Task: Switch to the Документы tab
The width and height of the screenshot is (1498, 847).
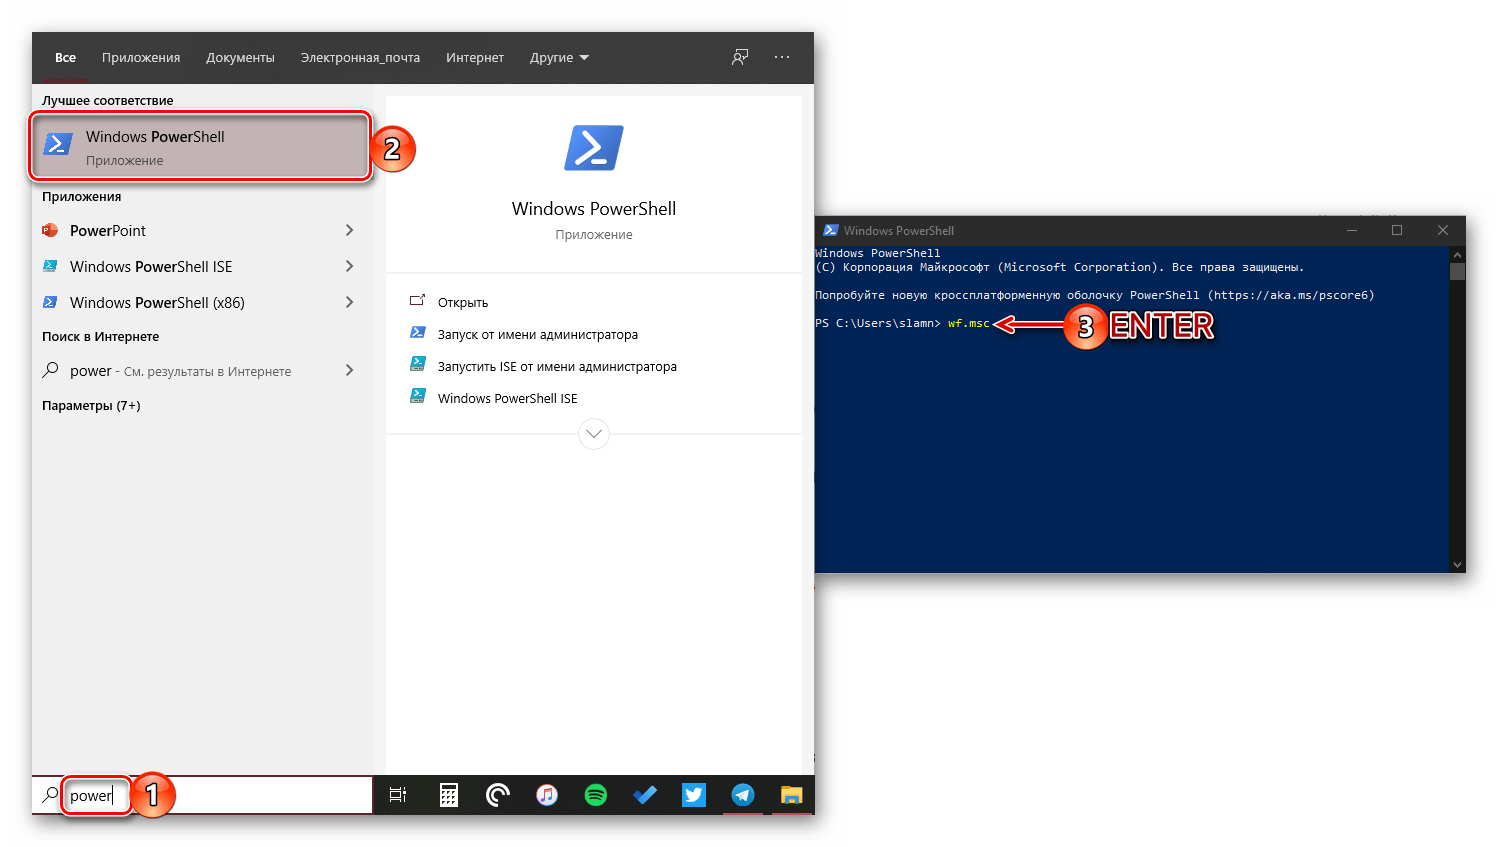Action: click(x=240, y=58)
